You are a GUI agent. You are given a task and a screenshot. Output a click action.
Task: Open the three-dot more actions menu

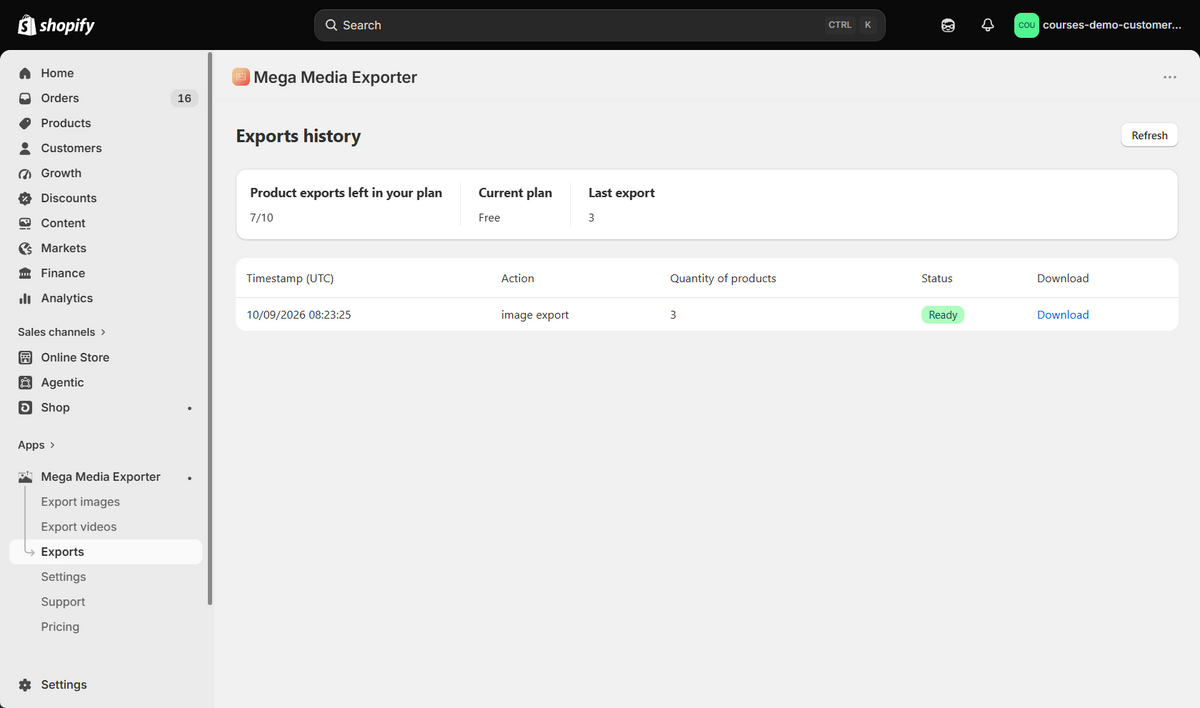[1170, 77]
